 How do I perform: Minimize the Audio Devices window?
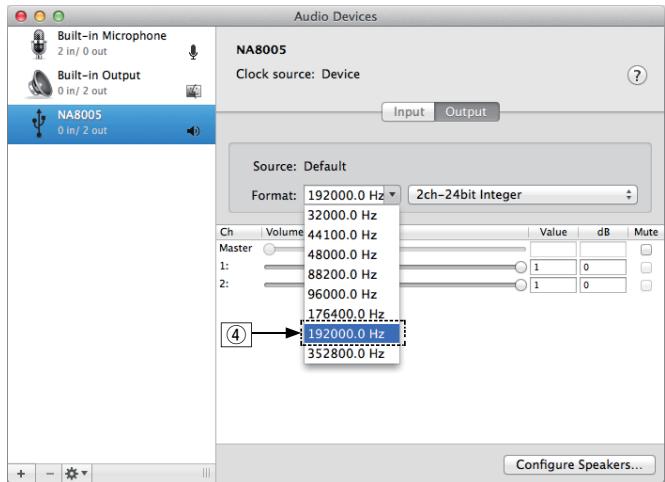tap(40, 16)
